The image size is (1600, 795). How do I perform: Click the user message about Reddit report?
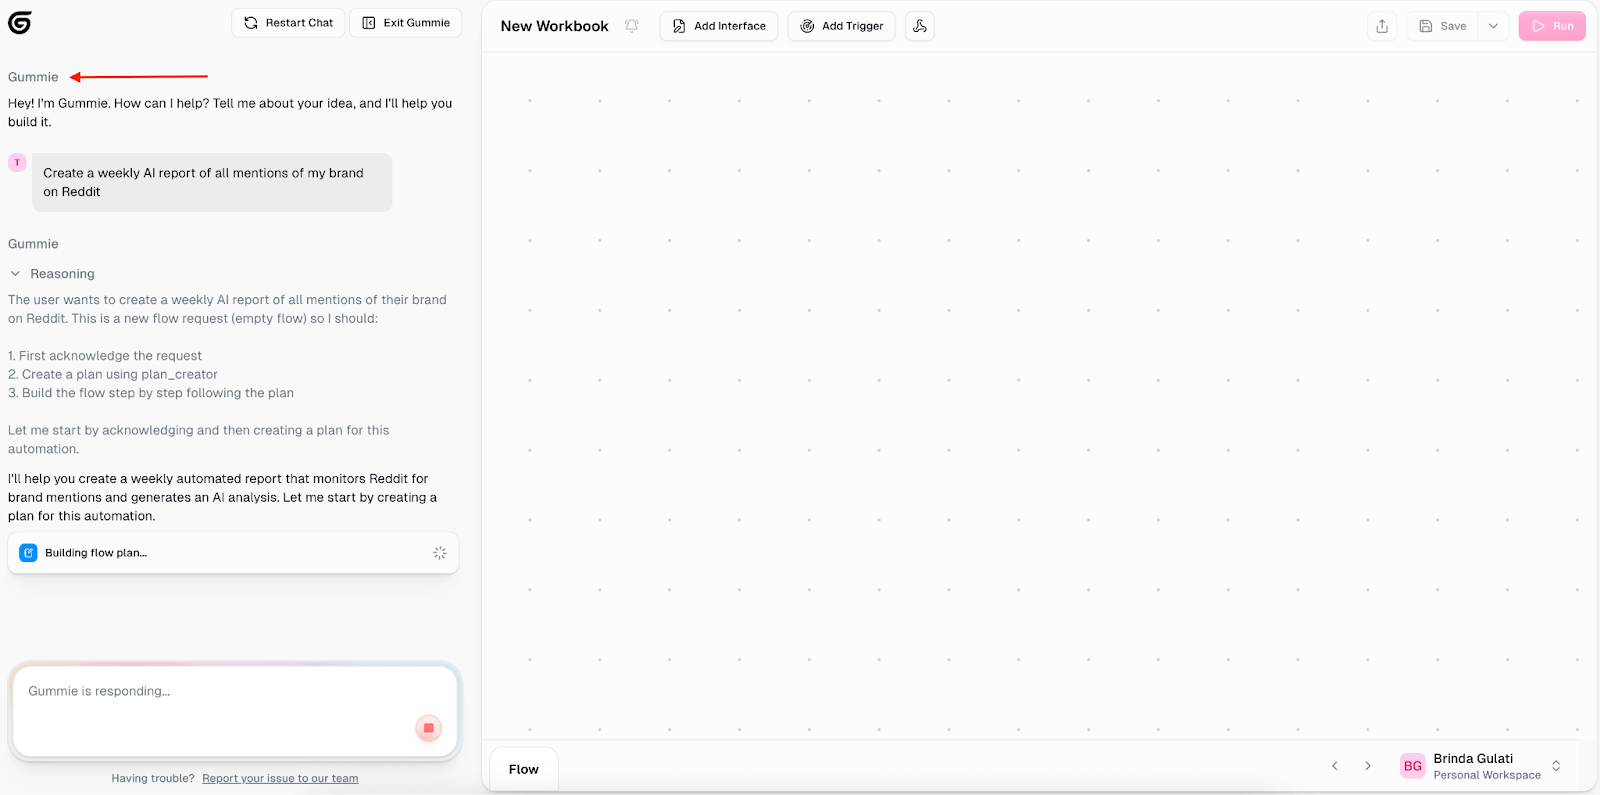click(x=212, y=182)
